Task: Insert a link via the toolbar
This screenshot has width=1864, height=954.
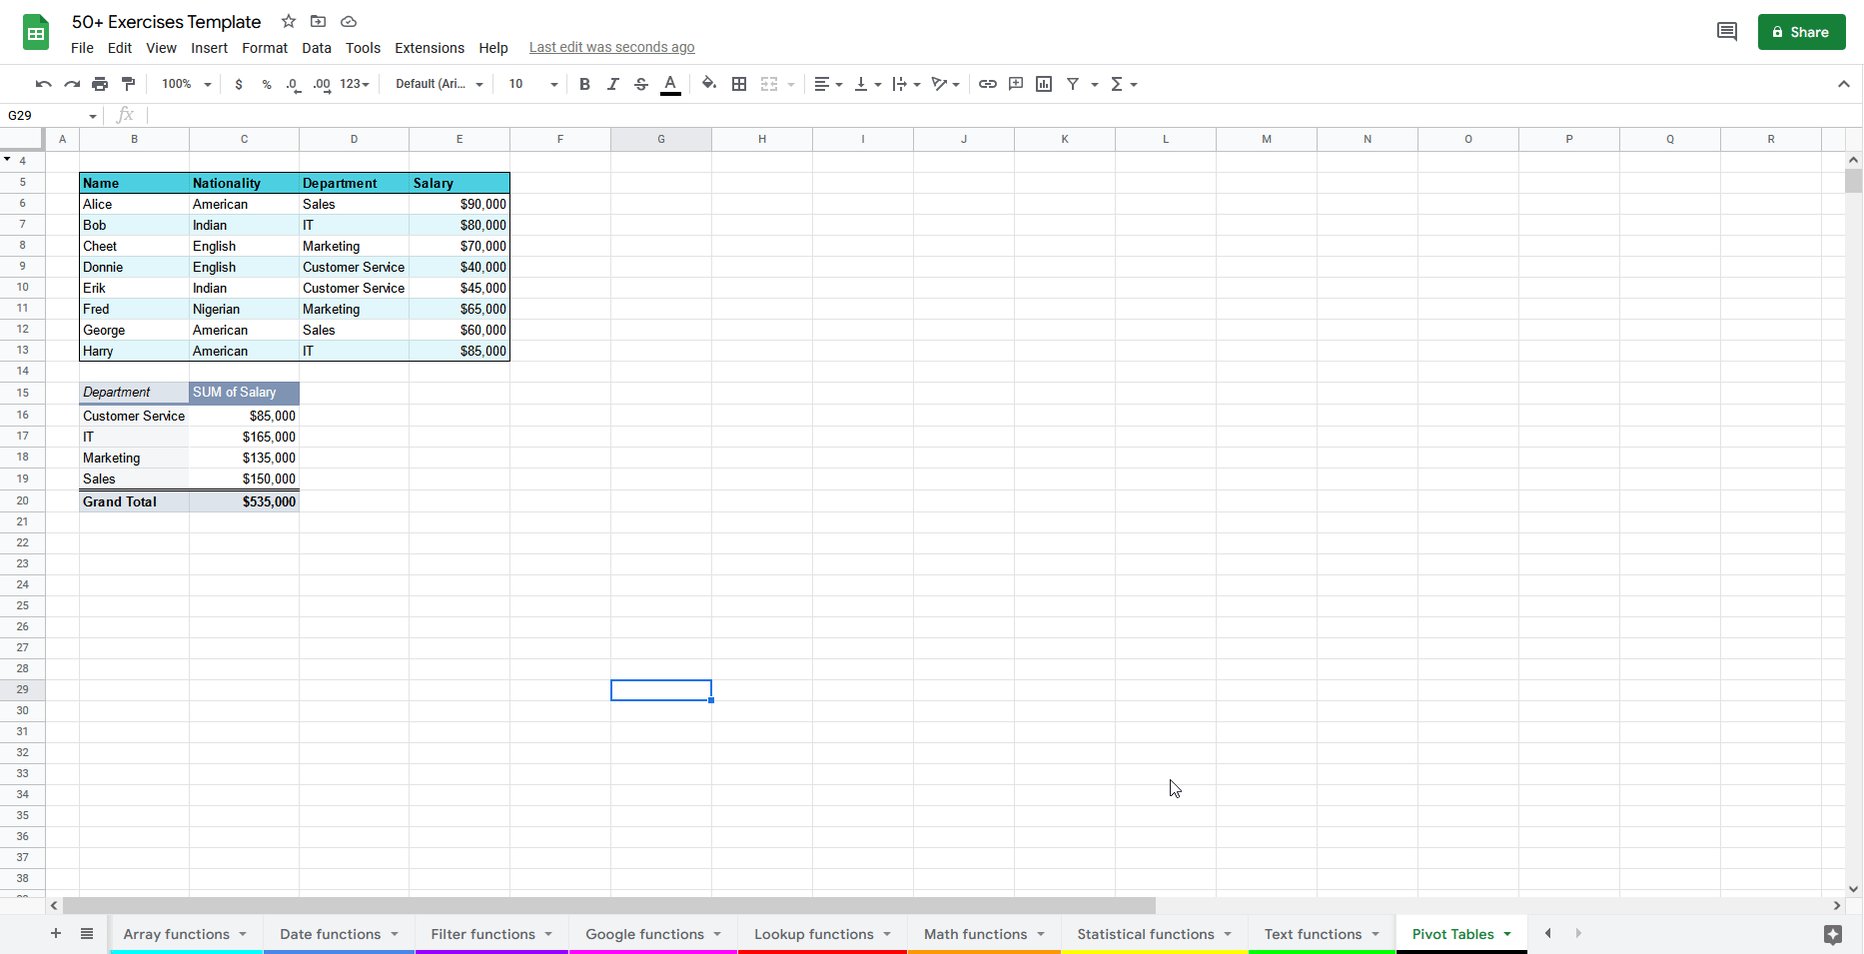Action: [x=988, y=84]
